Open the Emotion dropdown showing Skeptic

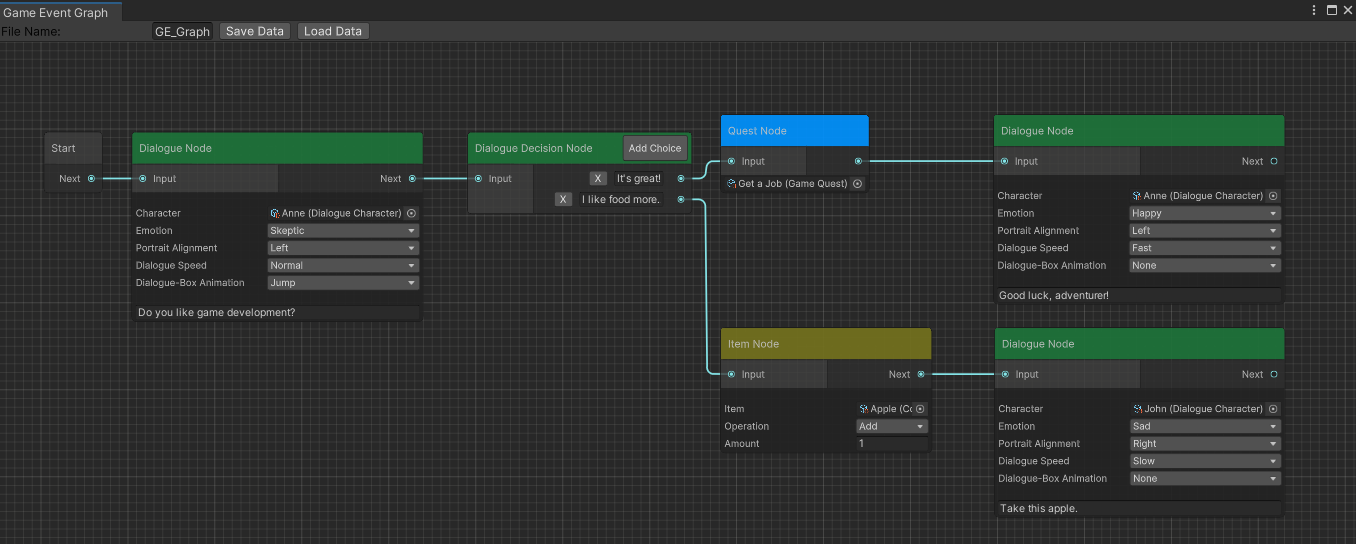pos(342,231)
